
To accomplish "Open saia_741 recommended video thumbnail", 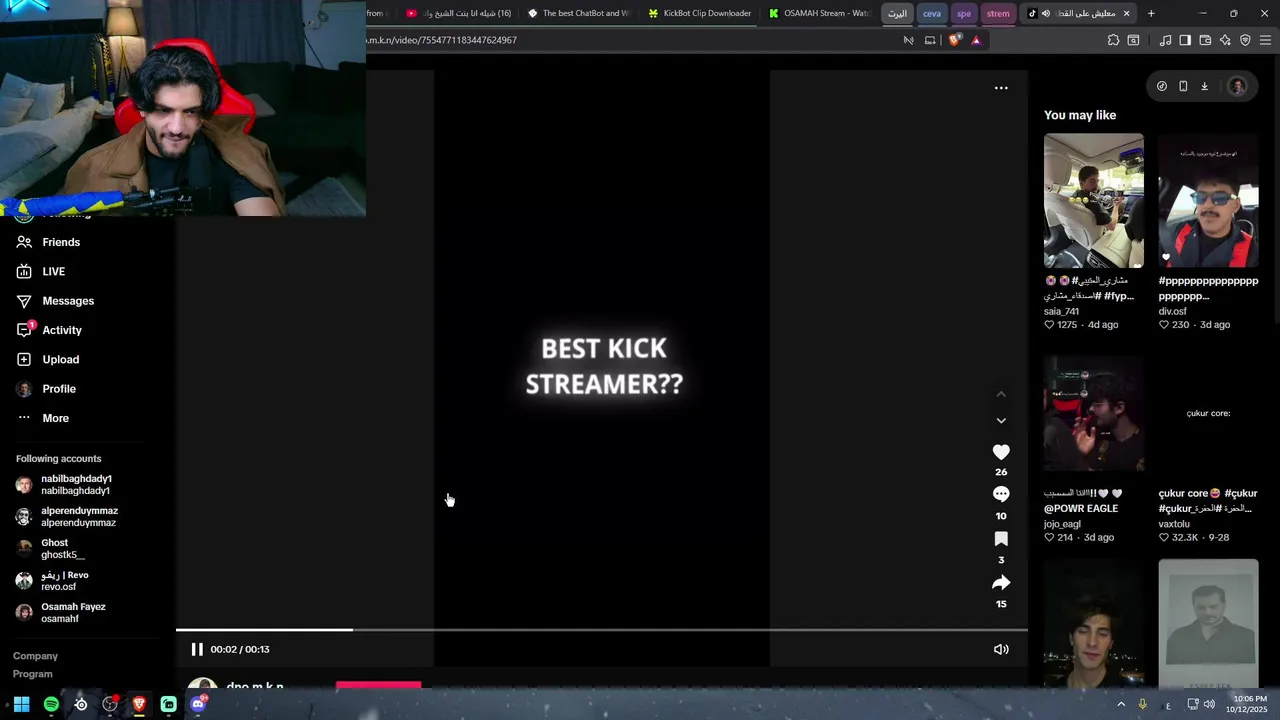I will click(x=1094, y=200).
